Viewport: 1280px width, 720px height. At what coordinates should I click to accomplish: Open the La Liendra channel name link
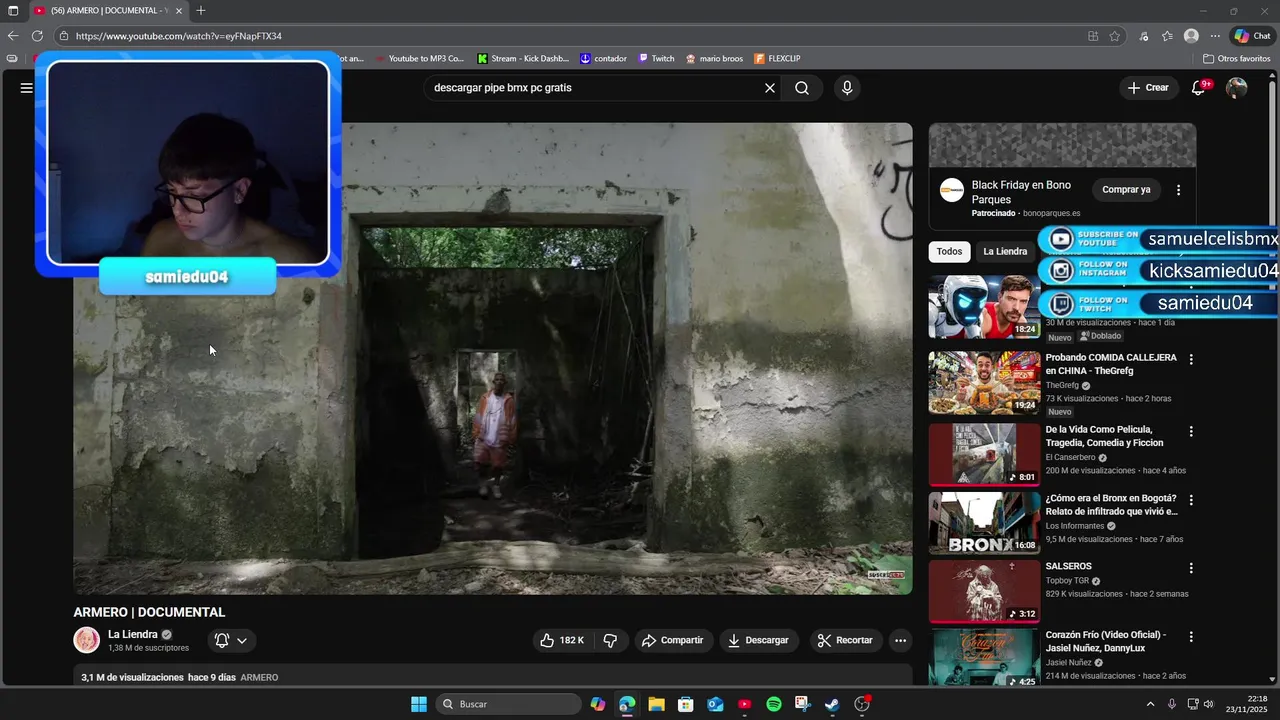(133, 634)
